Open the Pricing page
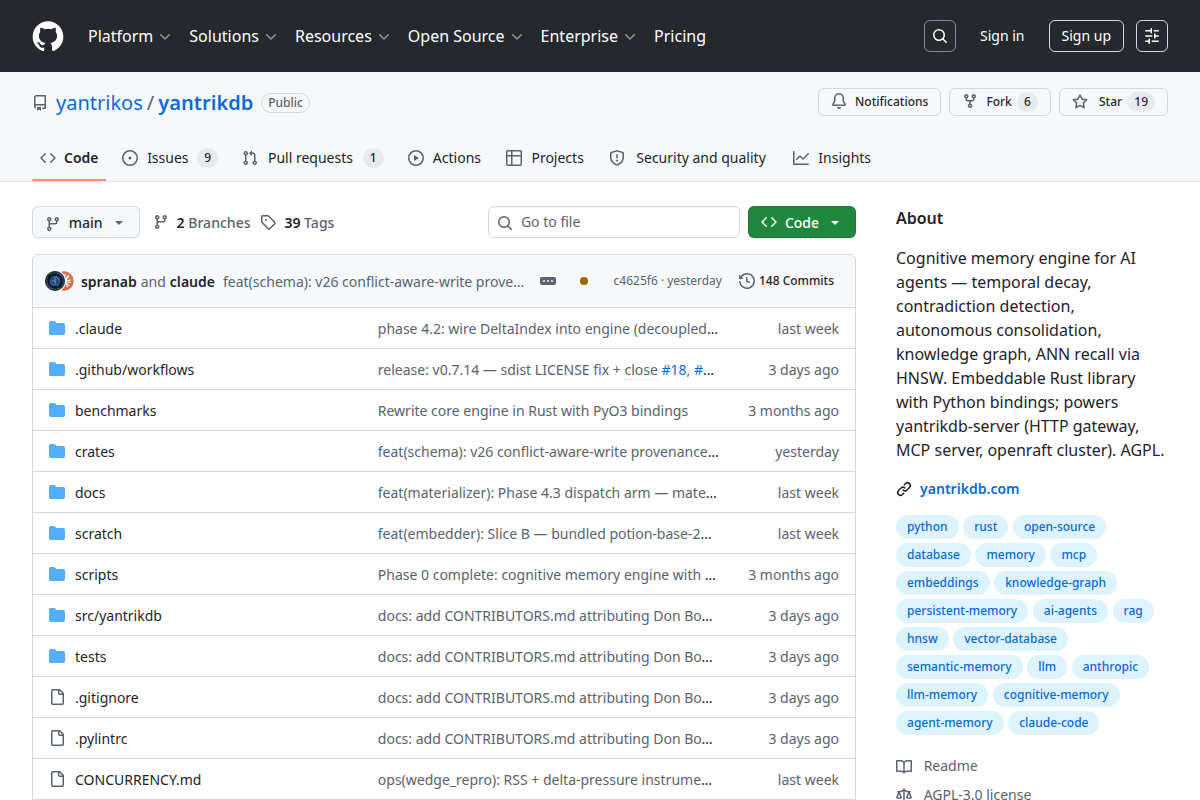The image size is (1200, 800). point(680,36)
